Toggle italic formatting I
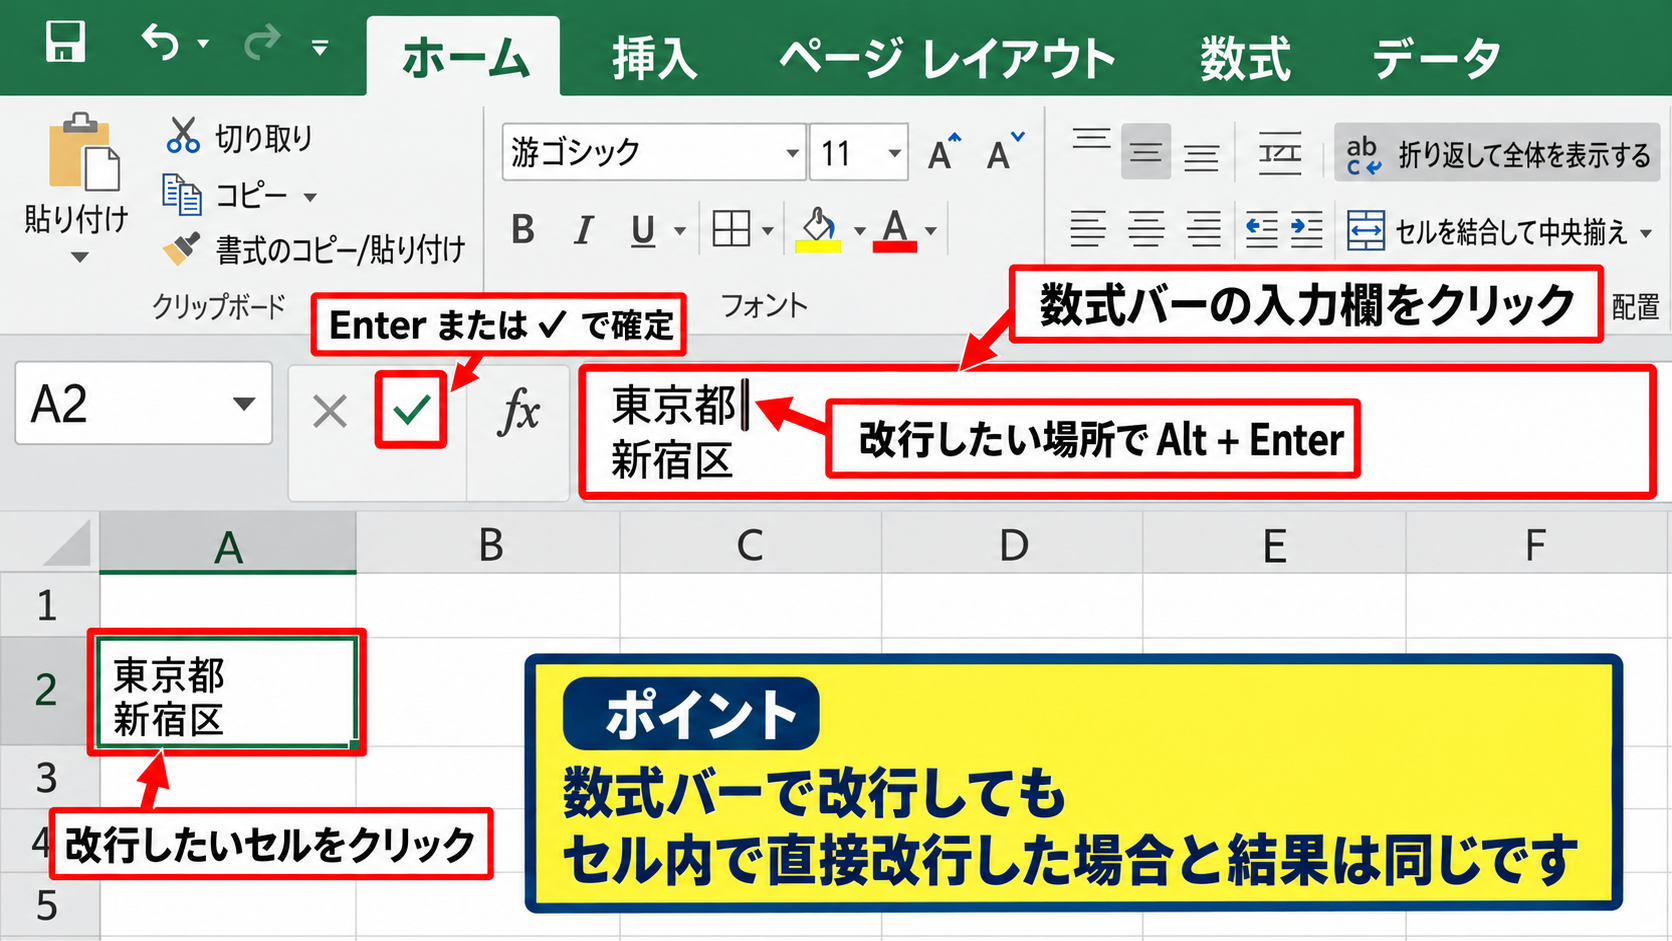The width and height of the screenshot is (1672, 941). point(583,230)
